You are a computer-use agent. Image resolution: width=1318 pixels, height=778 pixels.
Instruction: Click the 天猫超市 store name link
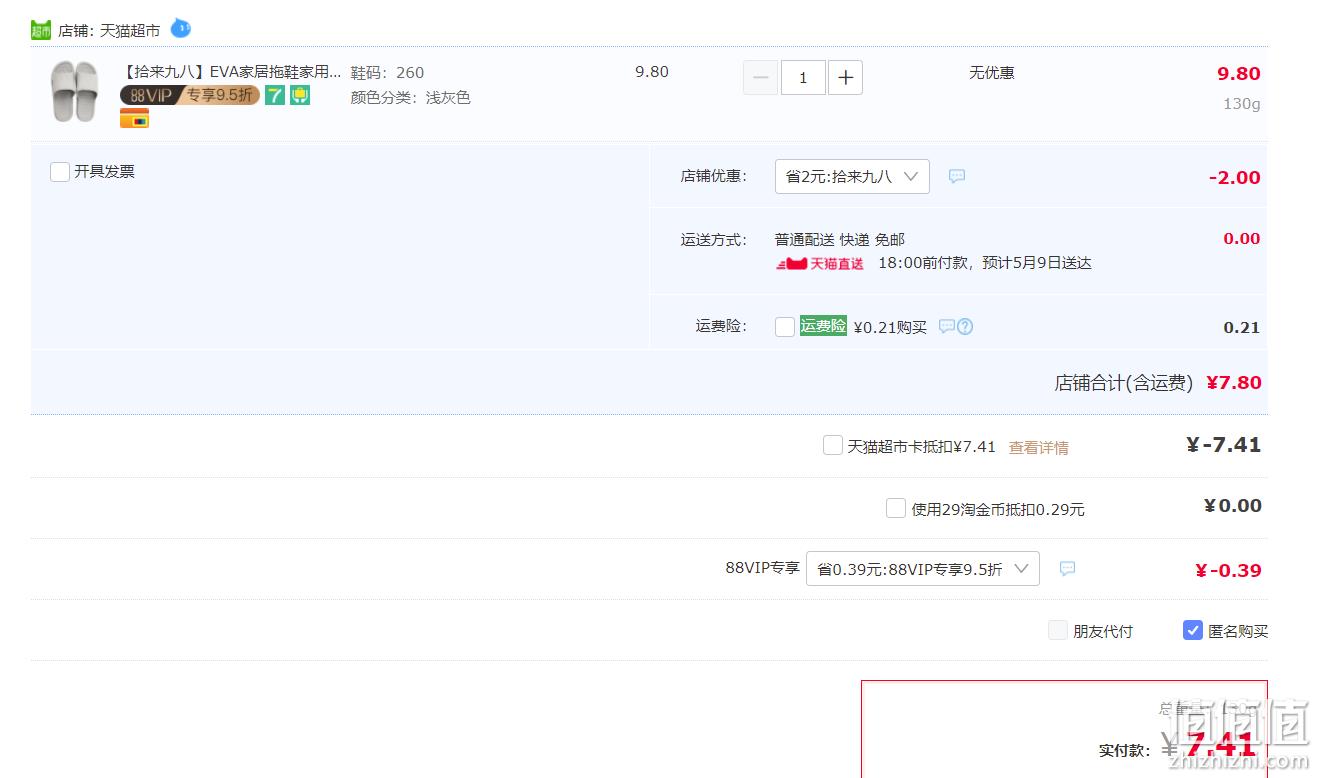coord(130,30)
